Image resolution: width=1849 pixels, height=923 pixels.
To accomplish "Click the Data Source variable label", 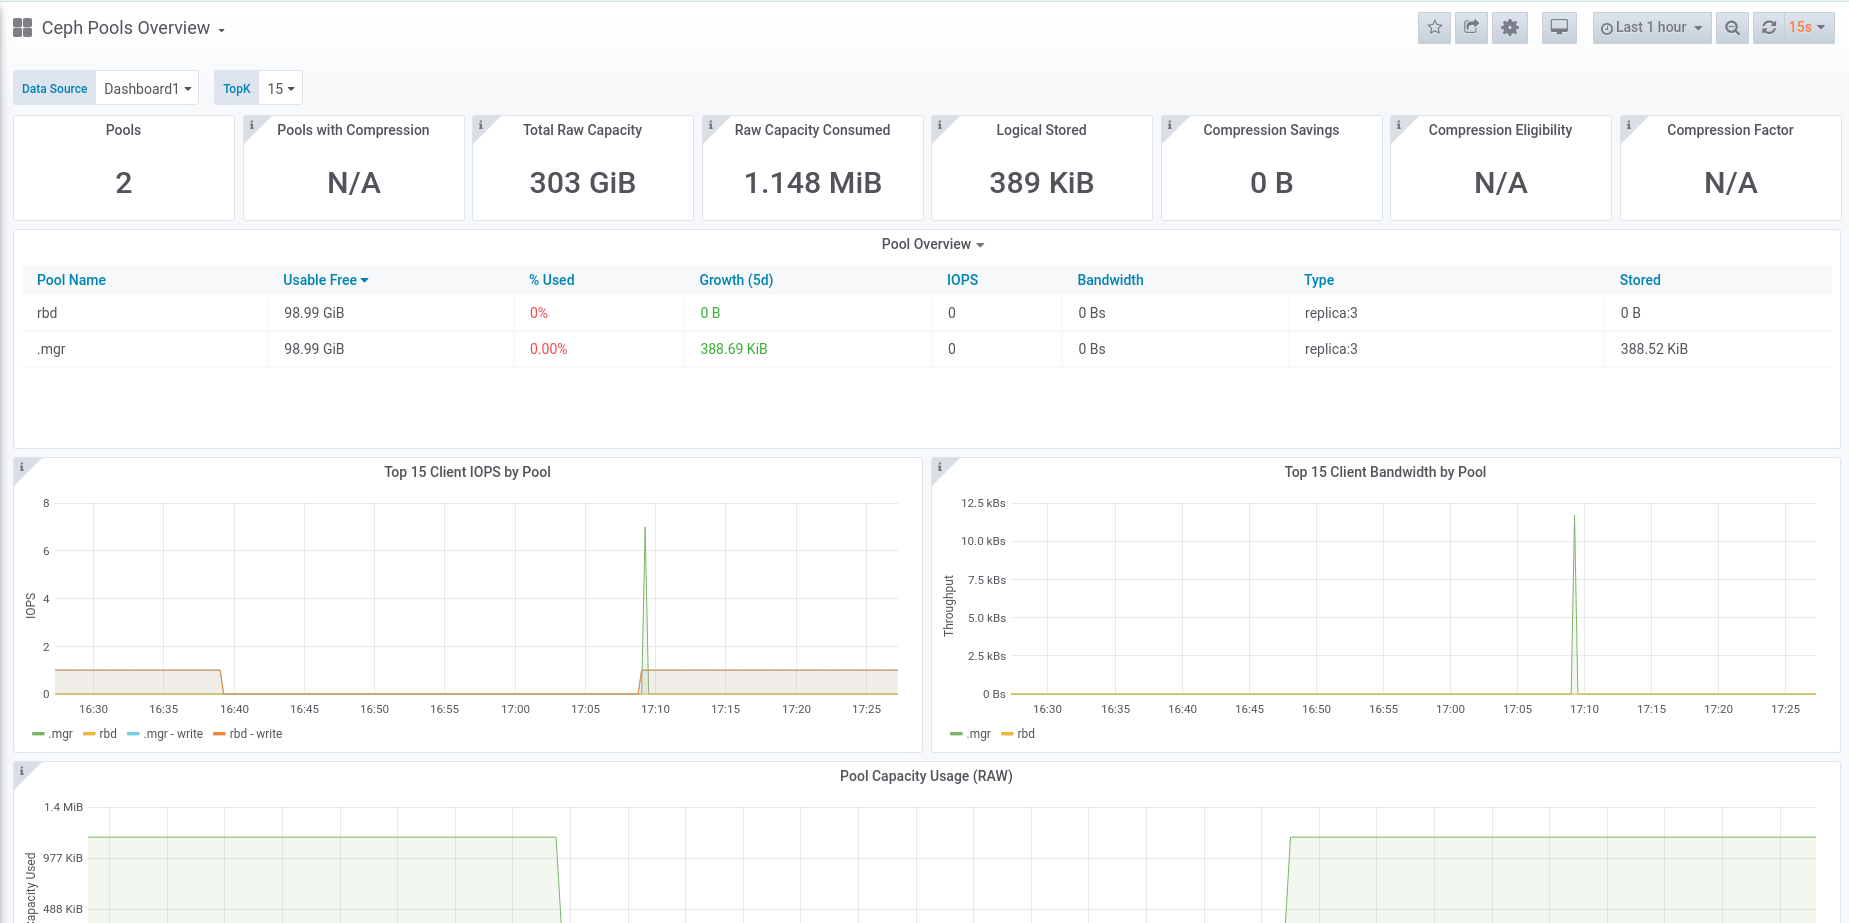I will click(54, 88).
